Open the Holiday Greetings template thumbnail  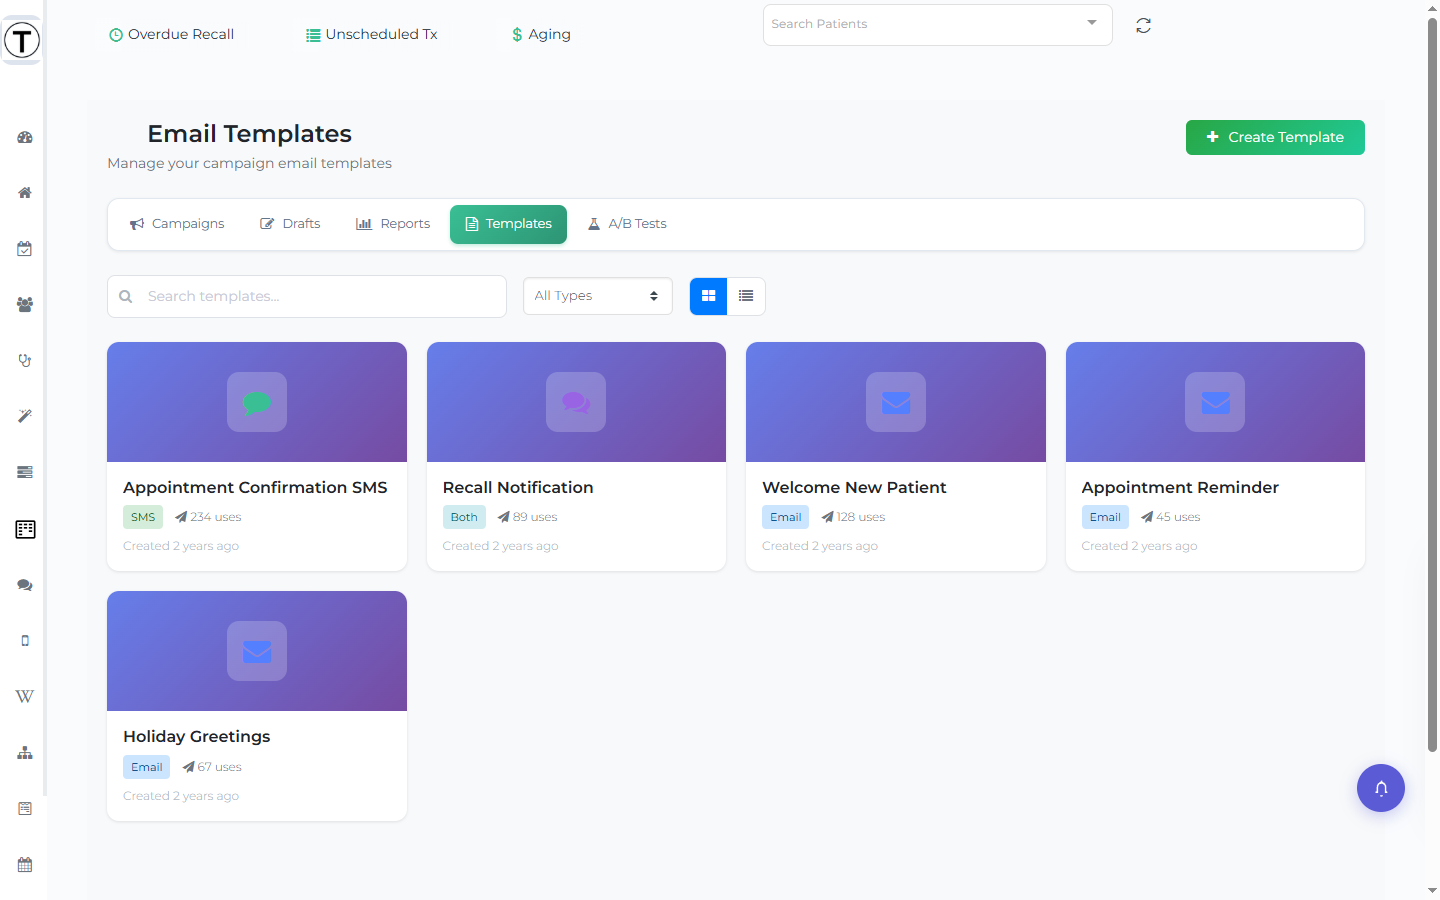tap(257, 651)
